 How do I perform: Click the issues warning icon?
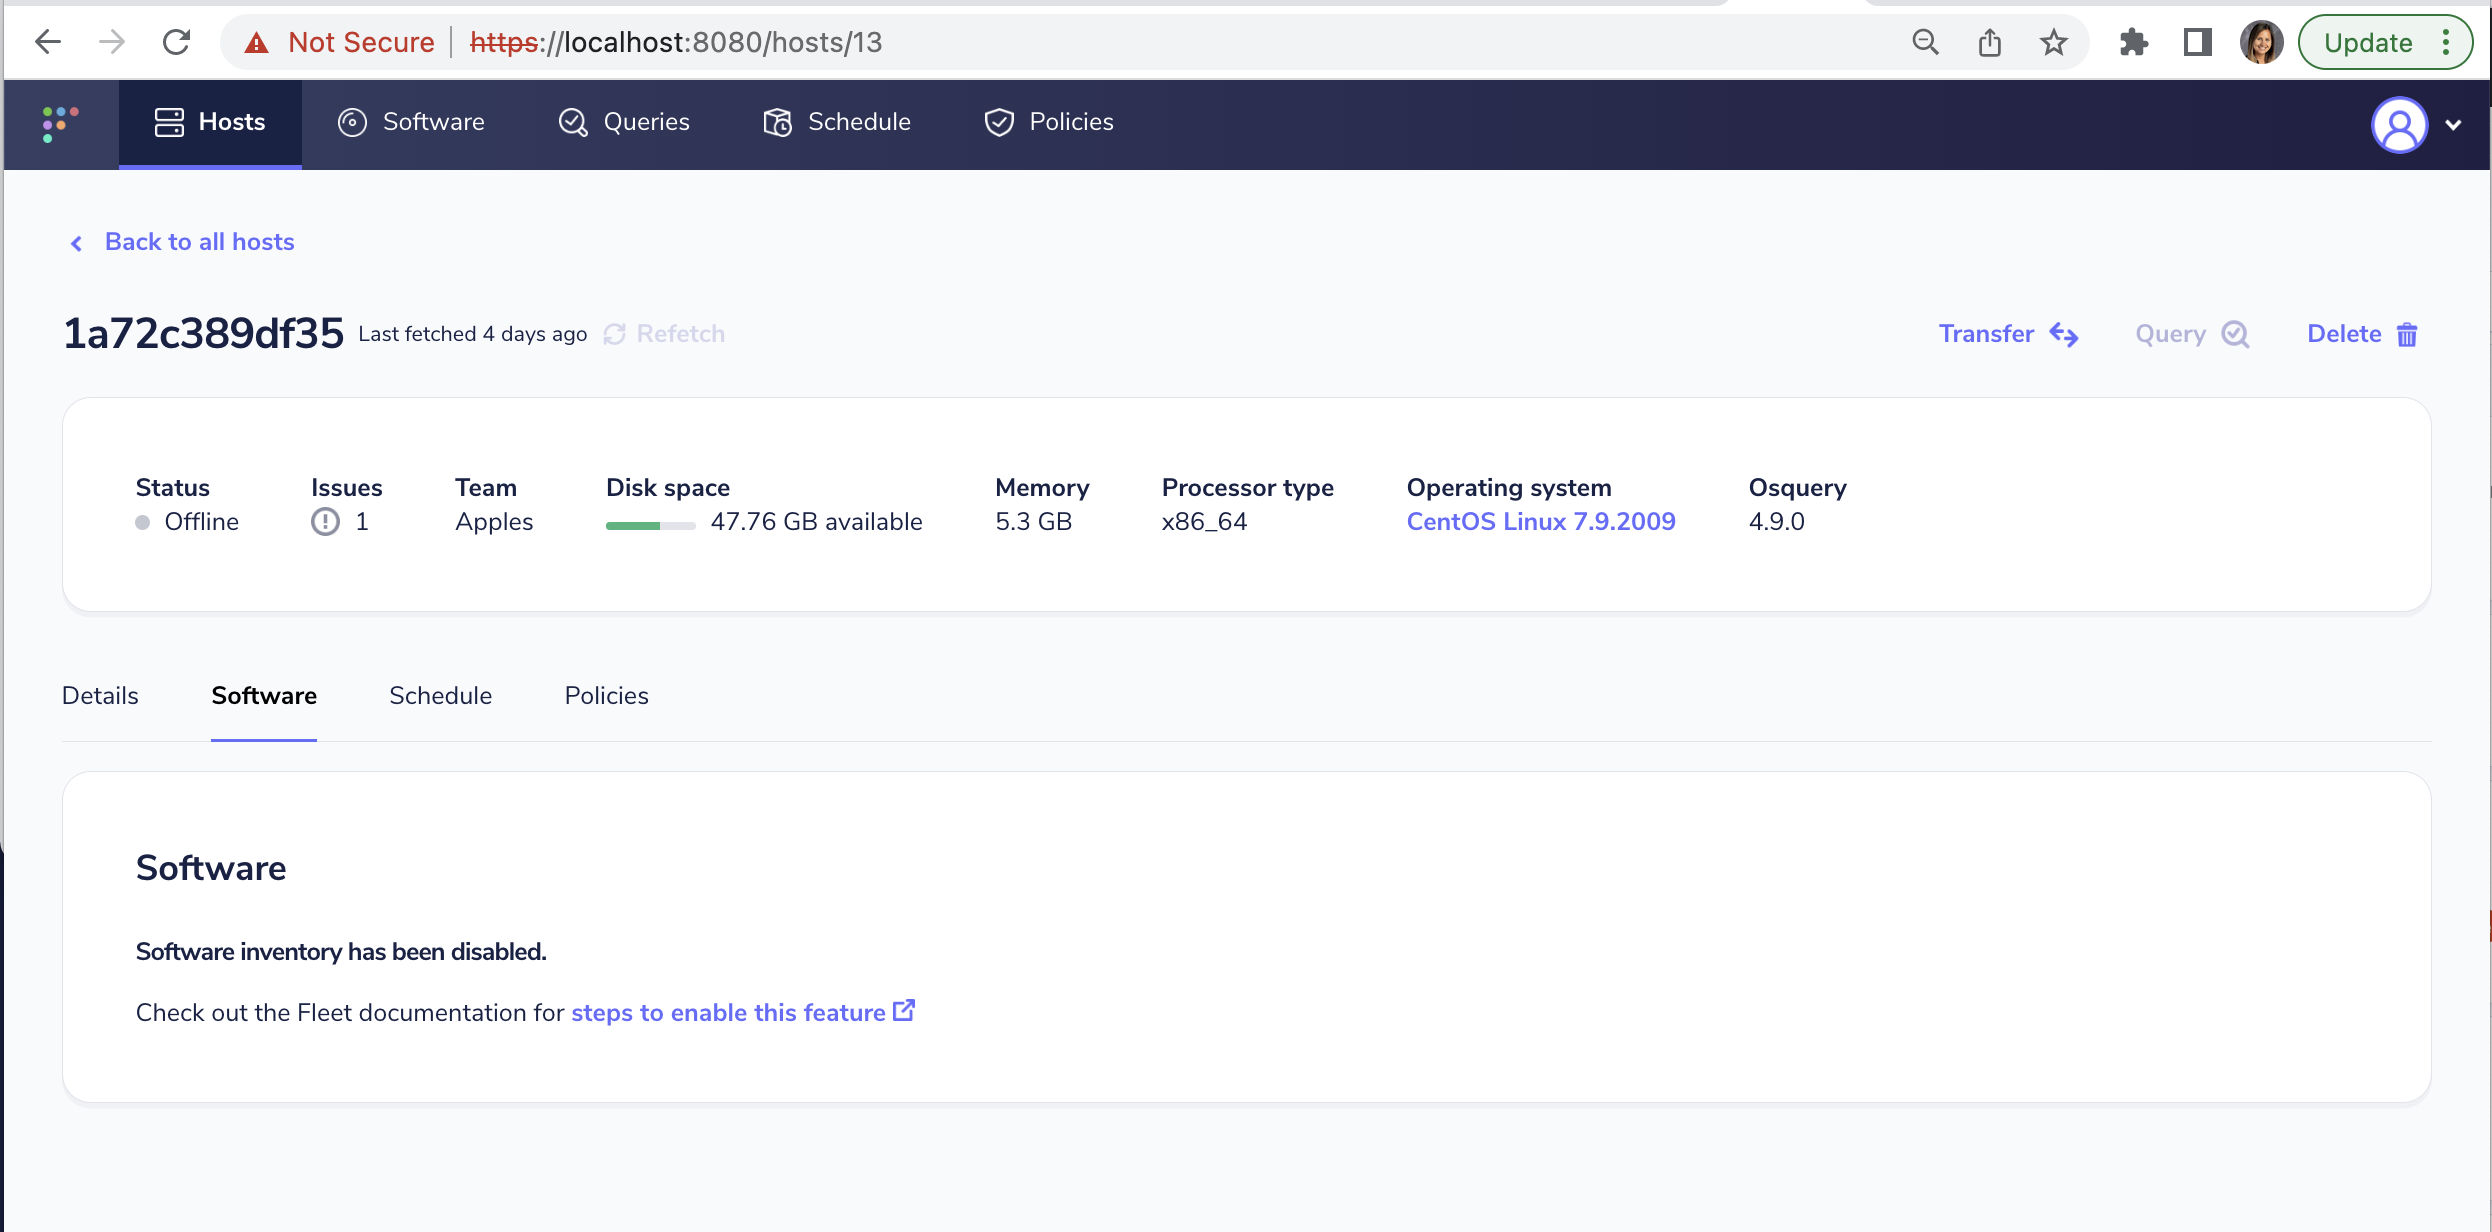coord(325,522)
